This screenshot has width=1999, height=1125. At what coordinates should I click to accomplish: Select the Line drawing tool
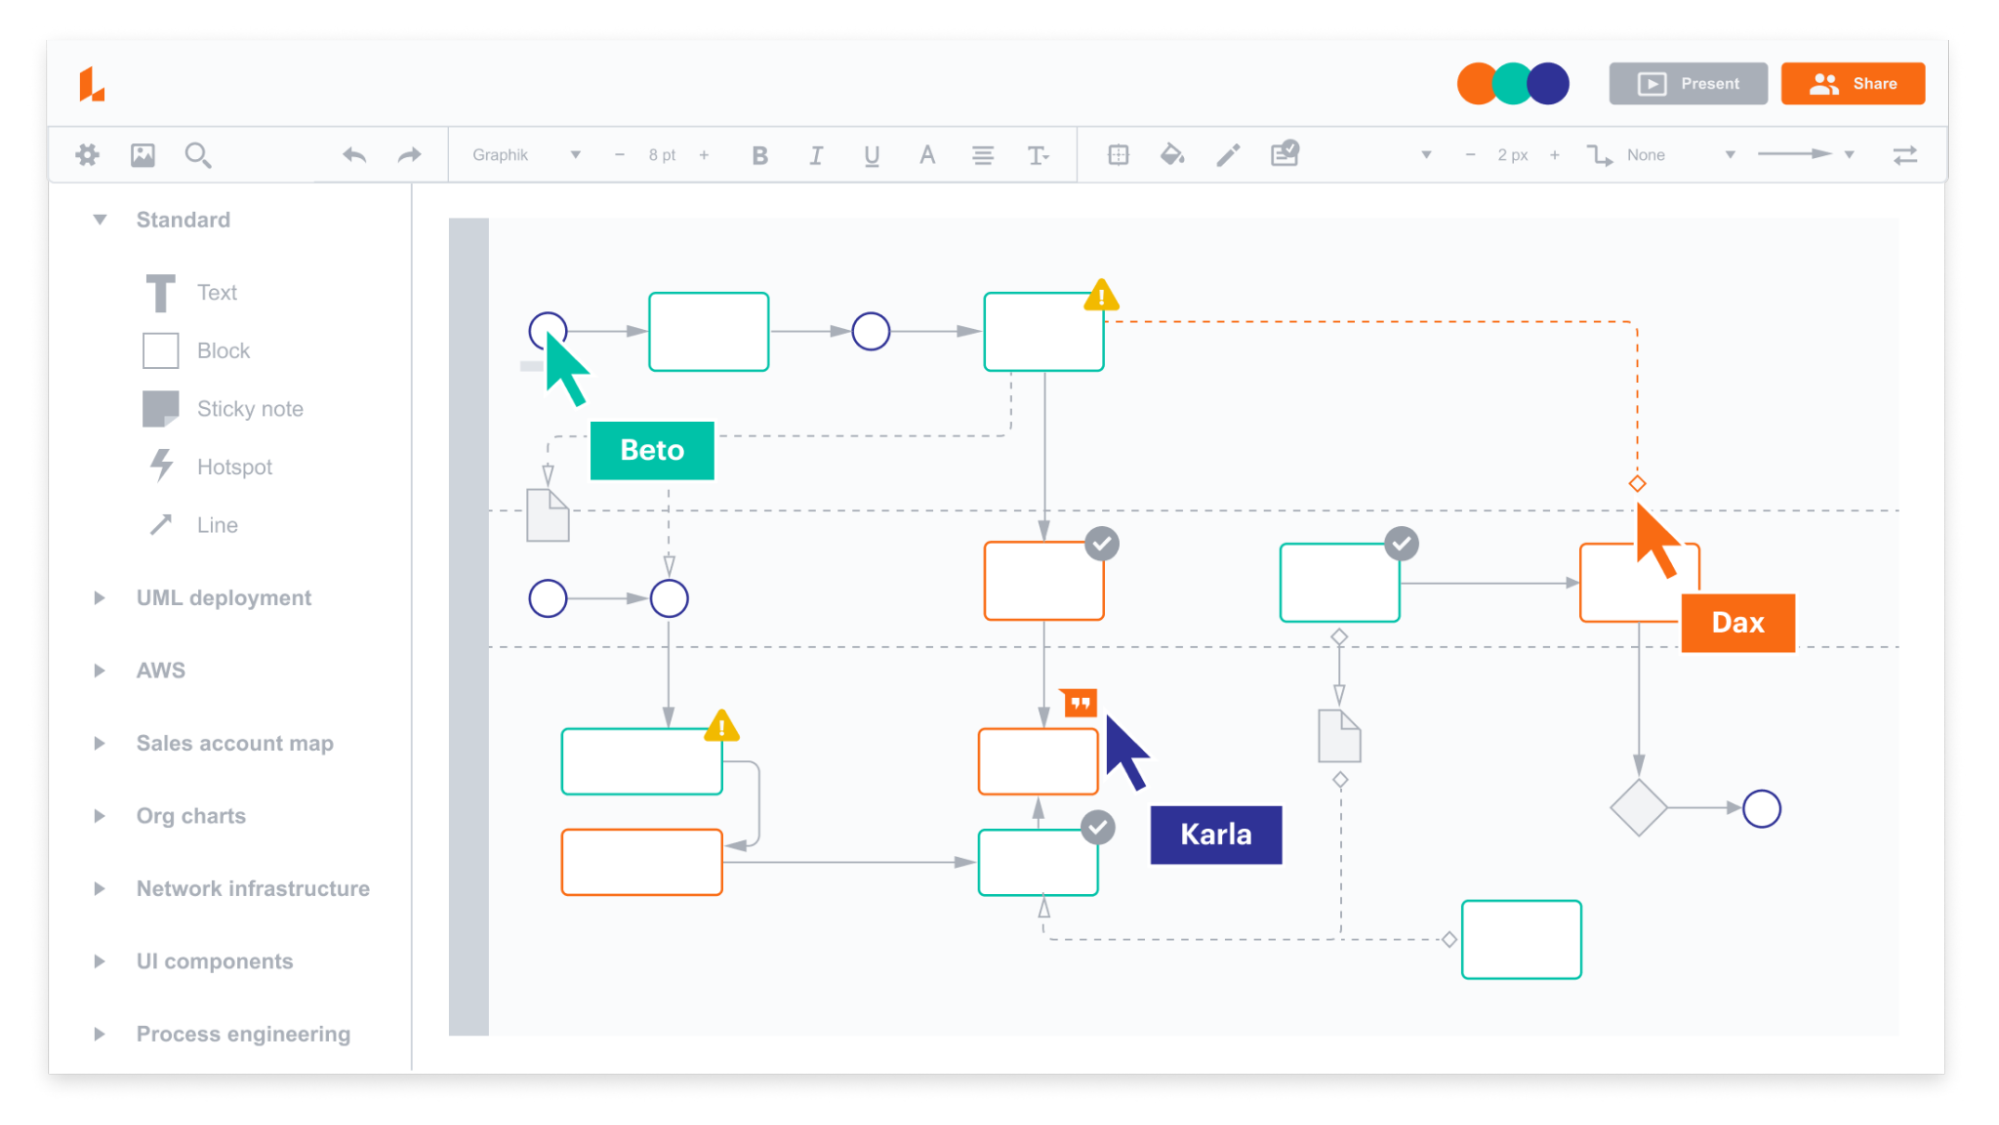213,523
